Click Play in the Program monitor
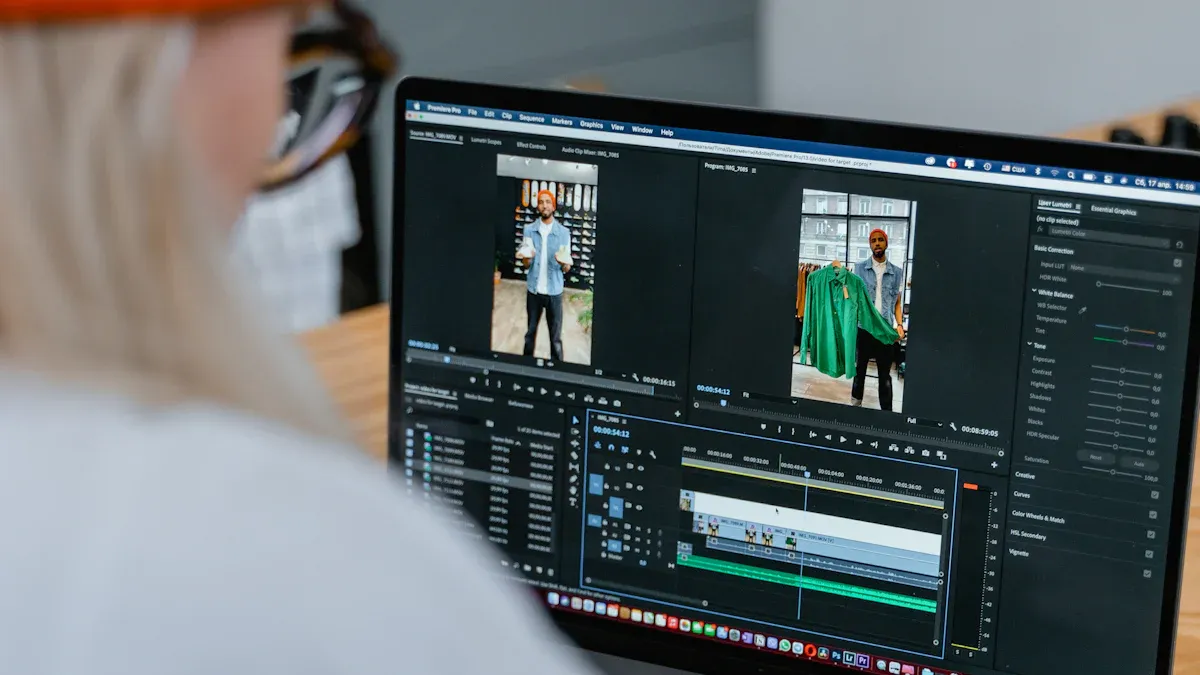Image resolution: width=1200 pixels, height=675 pixels. coord(843,439)
